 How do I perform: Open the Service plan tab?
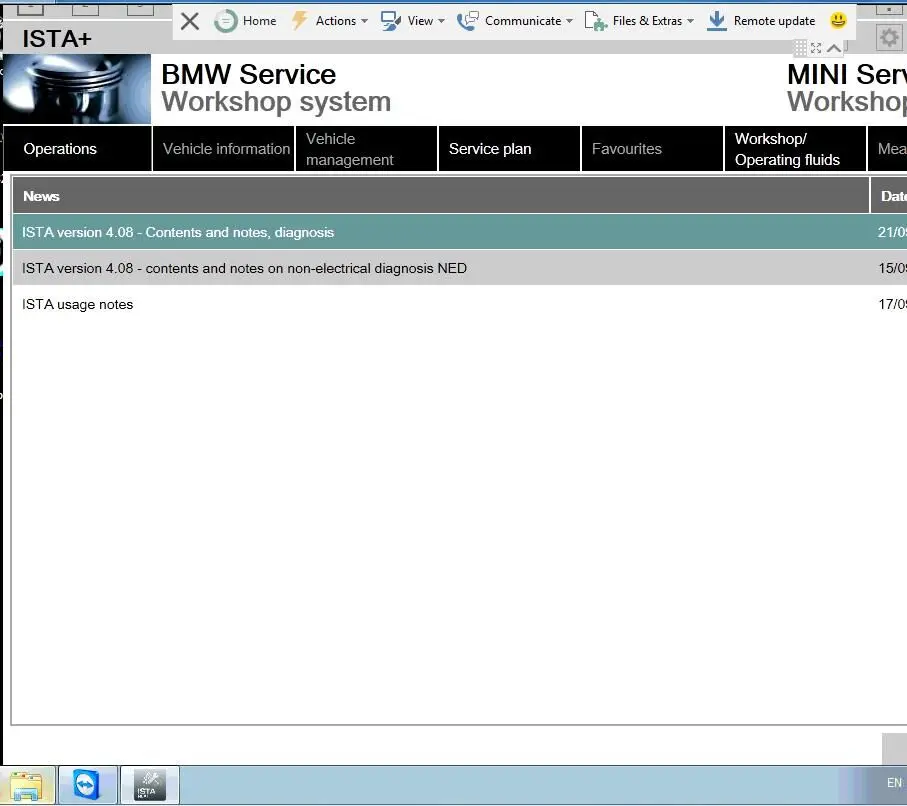tap(509, 149)
